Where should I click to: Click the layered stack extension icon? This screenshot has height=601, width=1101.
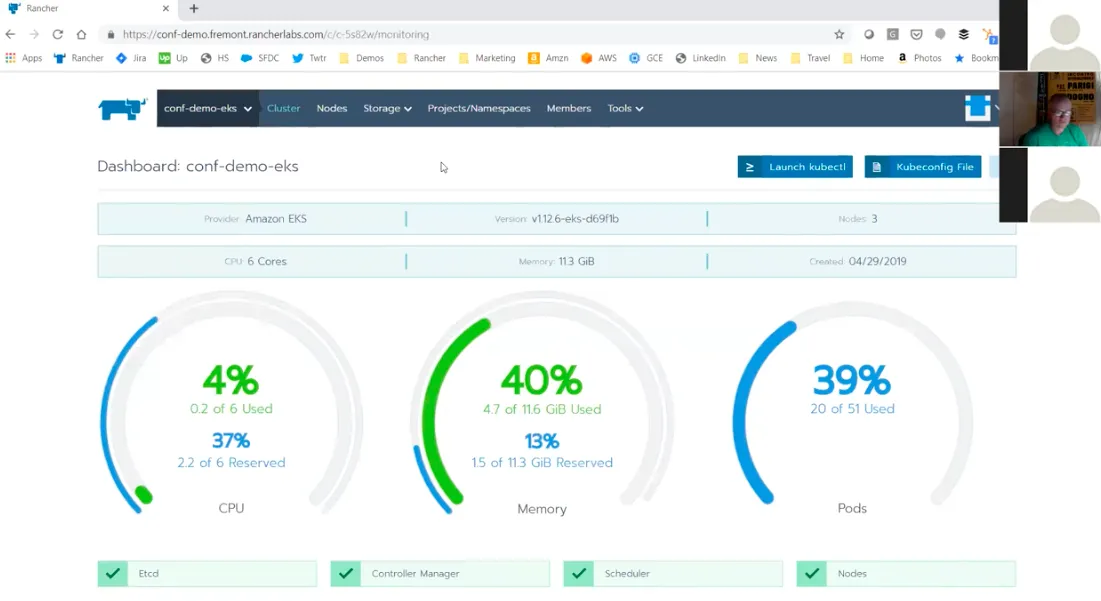click(x=963, y=34)
